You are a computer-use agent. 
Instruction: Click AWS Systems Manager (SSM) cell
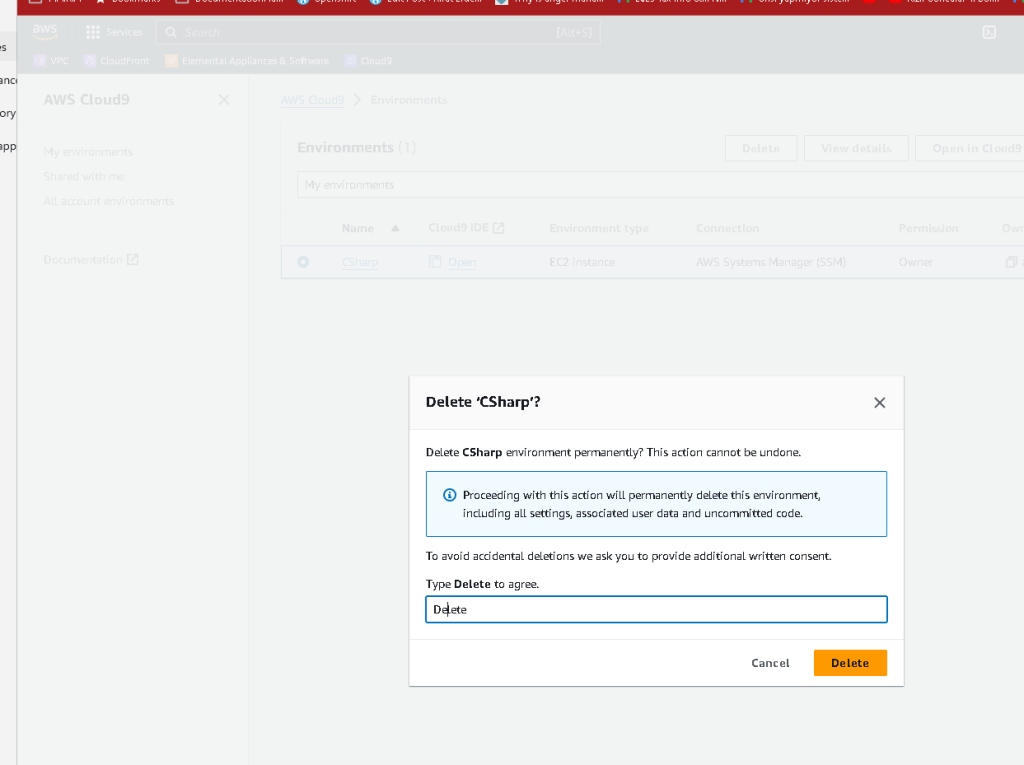[x=771, y=262]
